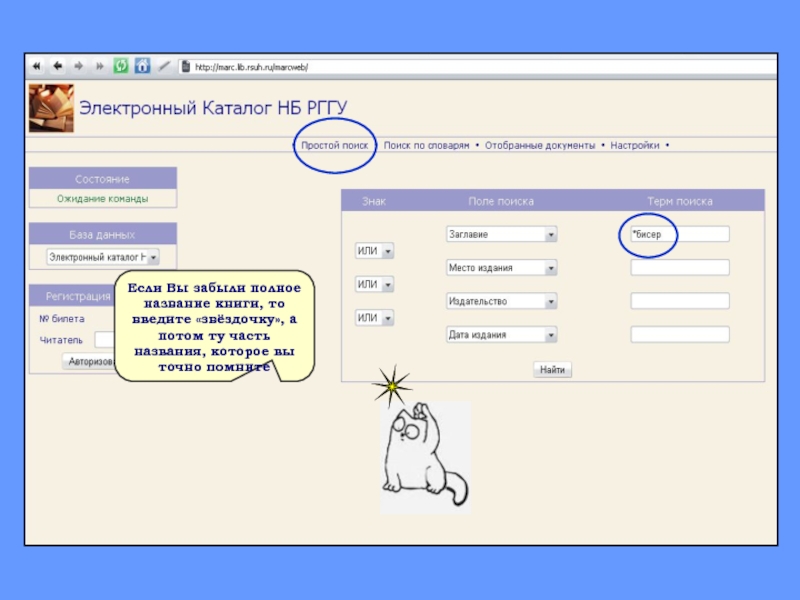Expand the Дата издания field dropdown
The height and width of the screenshot is (600, 800).
point(550,335)
